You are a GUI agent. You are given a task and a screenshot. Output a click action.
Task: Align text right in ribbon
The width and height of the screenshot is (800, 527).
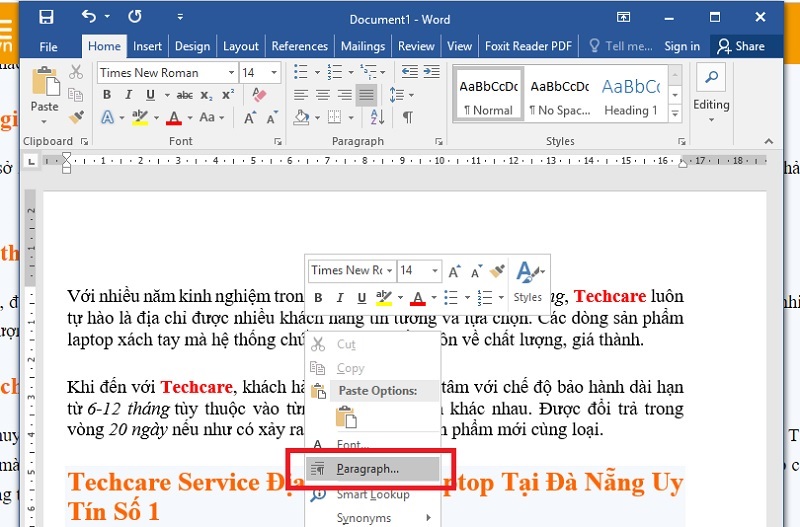[345, 95]
